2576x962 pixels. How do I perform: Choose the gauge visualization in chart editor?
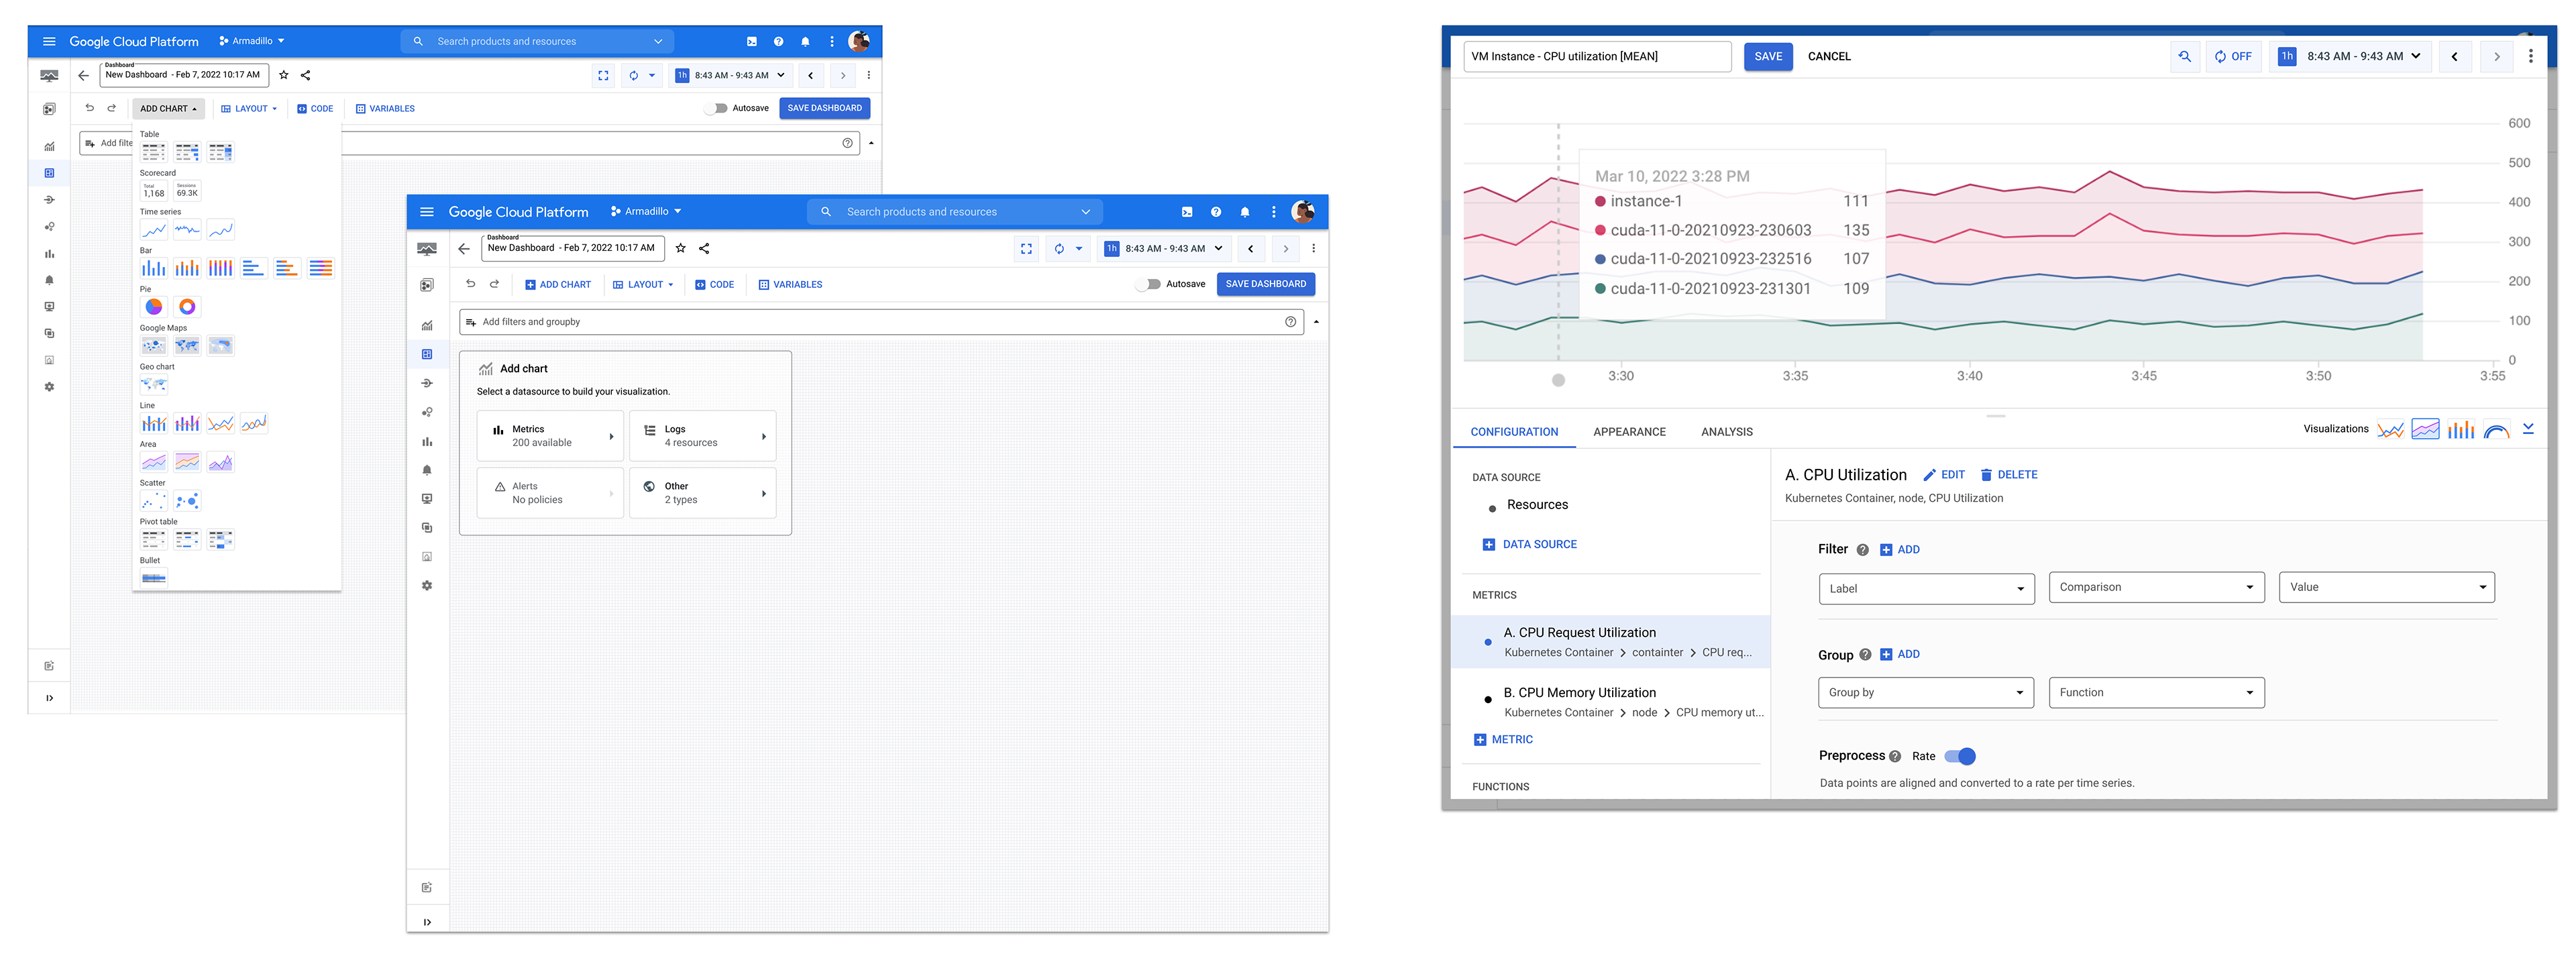2496,430
